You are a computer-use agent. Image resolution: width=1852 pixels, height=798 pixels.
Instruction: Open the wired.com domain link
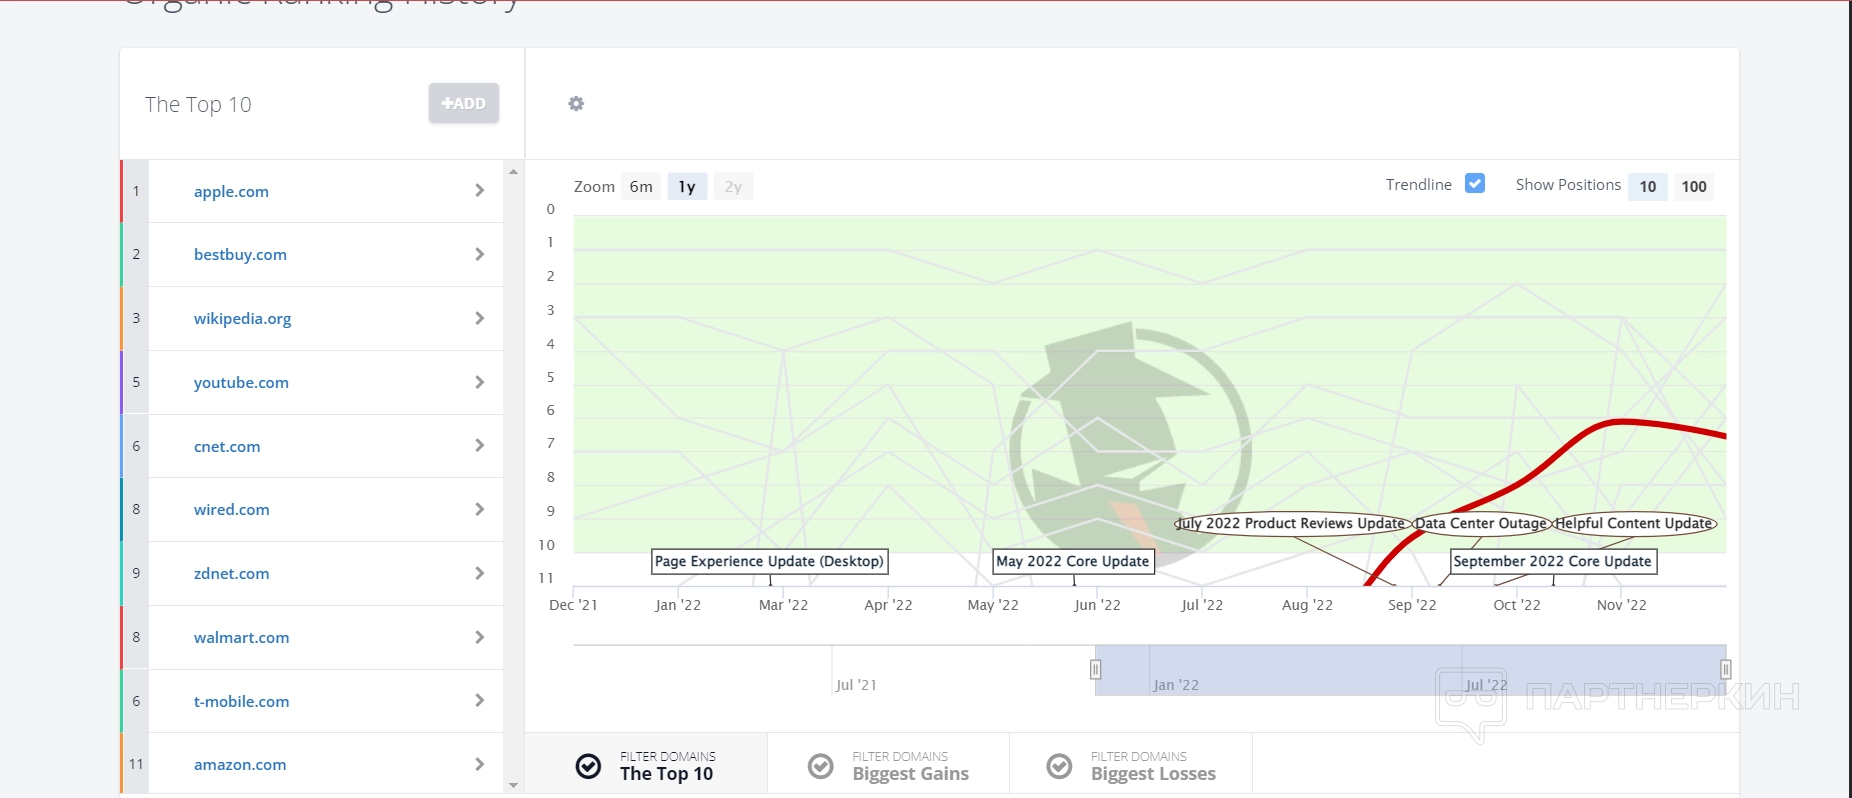click(x=232, y=510)
